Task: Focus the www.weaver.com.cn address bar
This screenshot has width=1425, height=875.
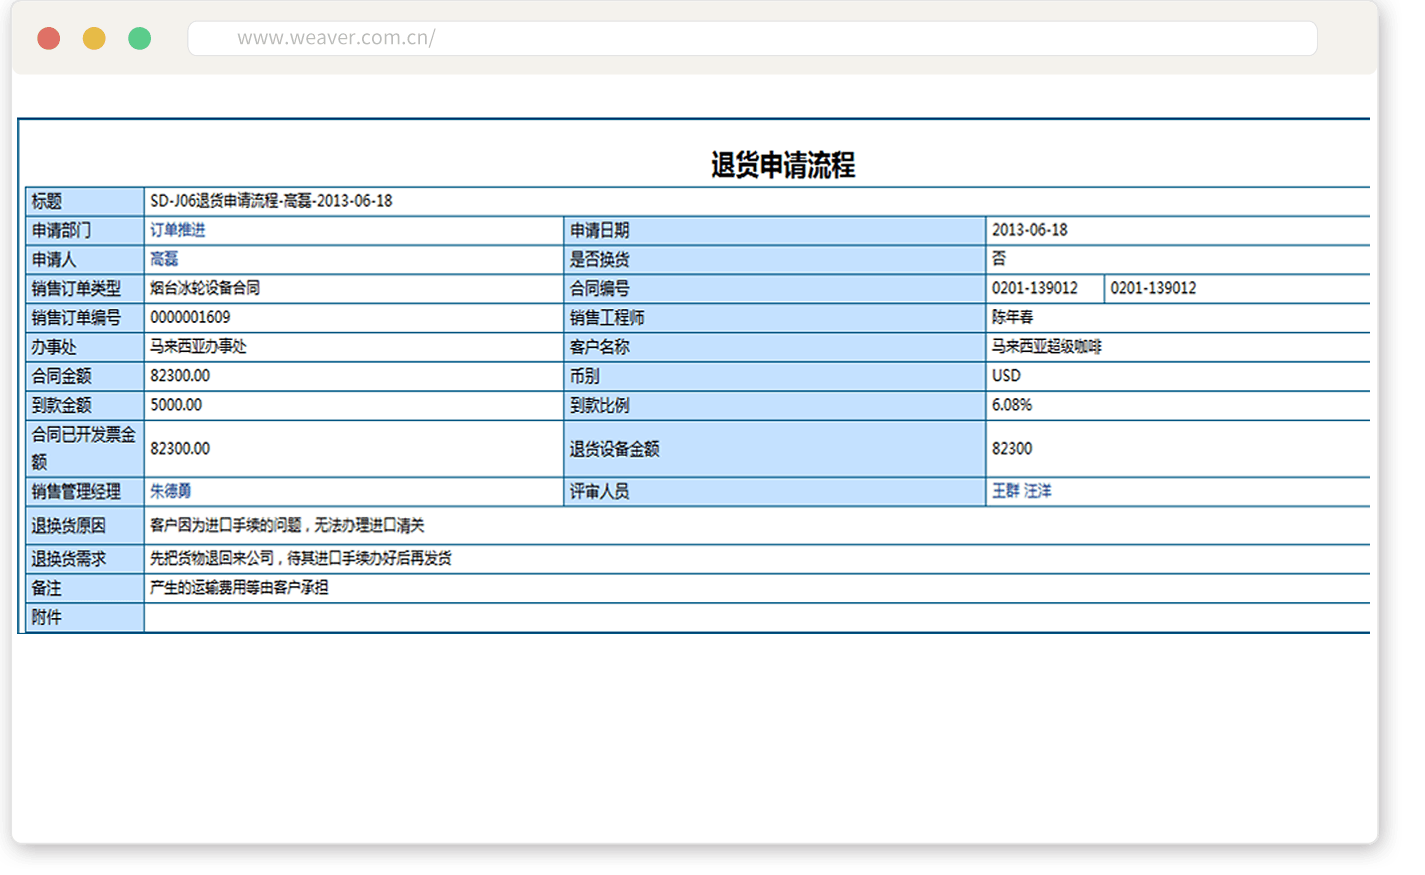Action: coord(750,39)
